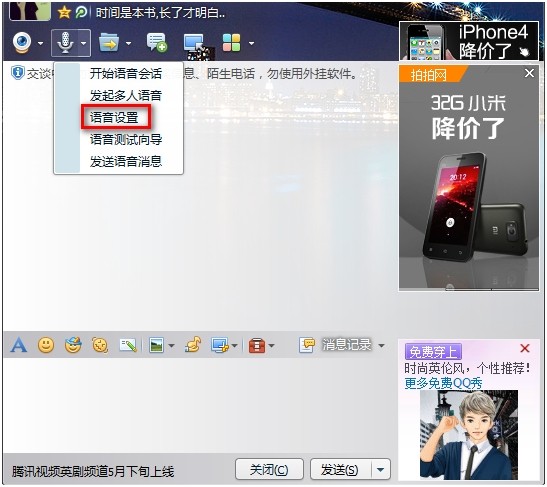Viewport: 547px width, 487px height.
Task: Expand the send picture dropdown arrow
Action: pos(171,346)
